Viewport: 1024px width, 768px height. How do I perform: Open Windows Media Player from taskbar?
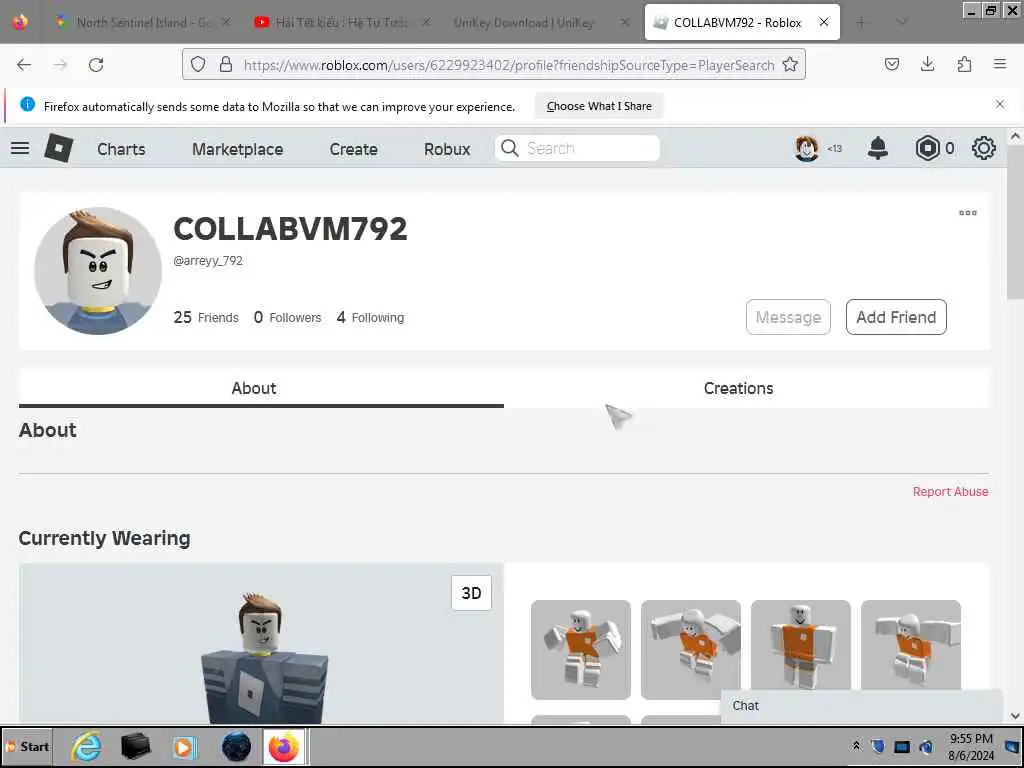[184, 747]
